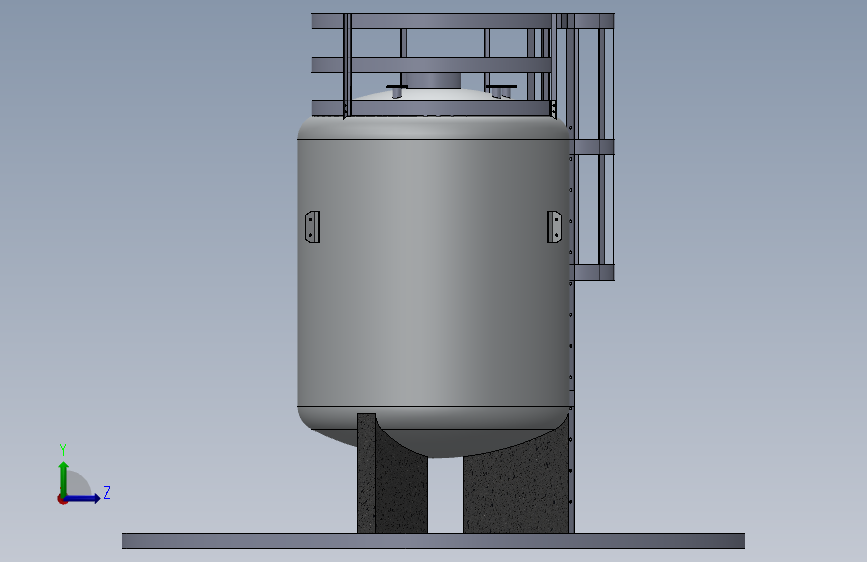Select the bottom dished head of the tank
This screenshot has height=562, width=867.
pyautogui.click(x=434, y=432)
